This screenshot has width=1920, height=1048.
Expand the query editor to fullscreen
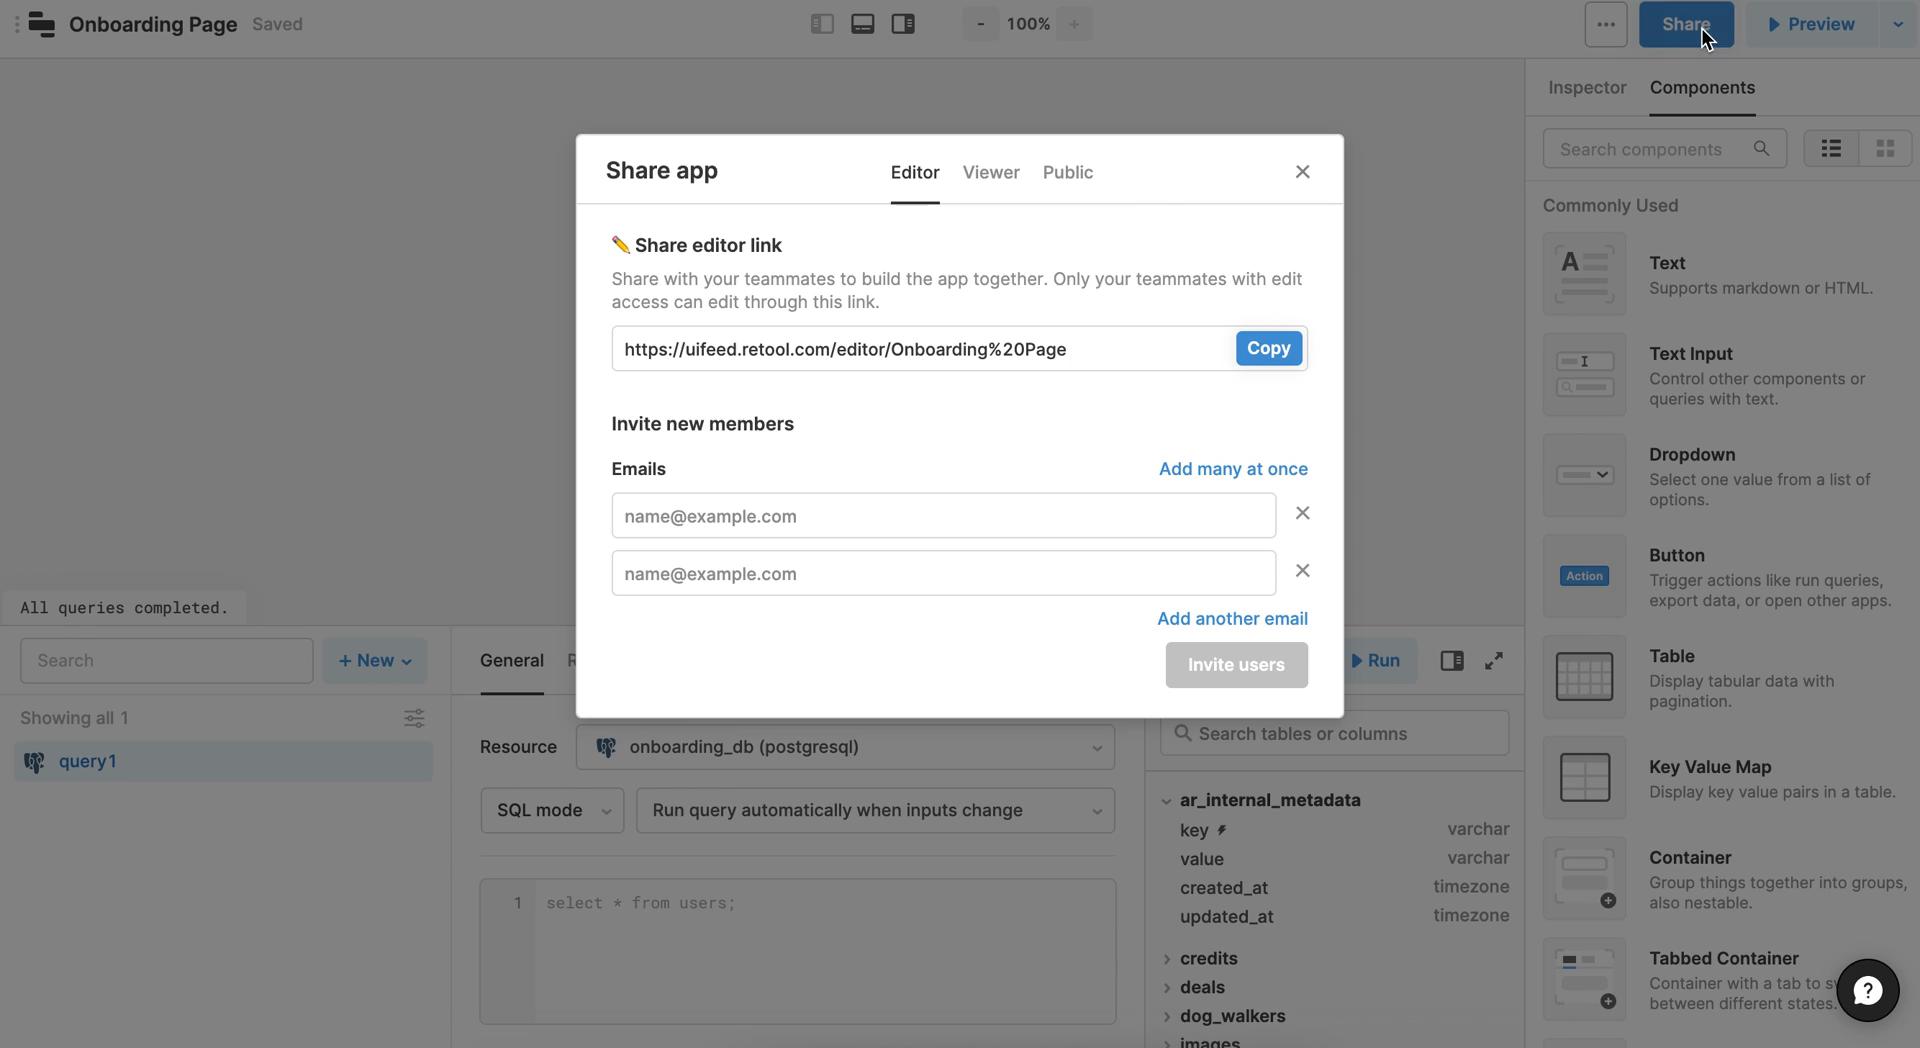(x=1492, y=660)
